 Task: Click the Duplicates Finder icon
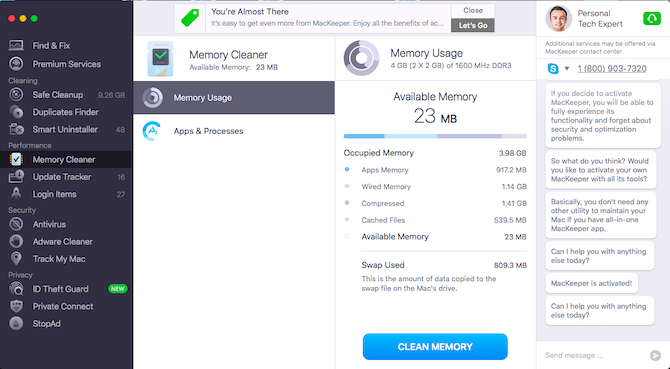pos(16,112)
